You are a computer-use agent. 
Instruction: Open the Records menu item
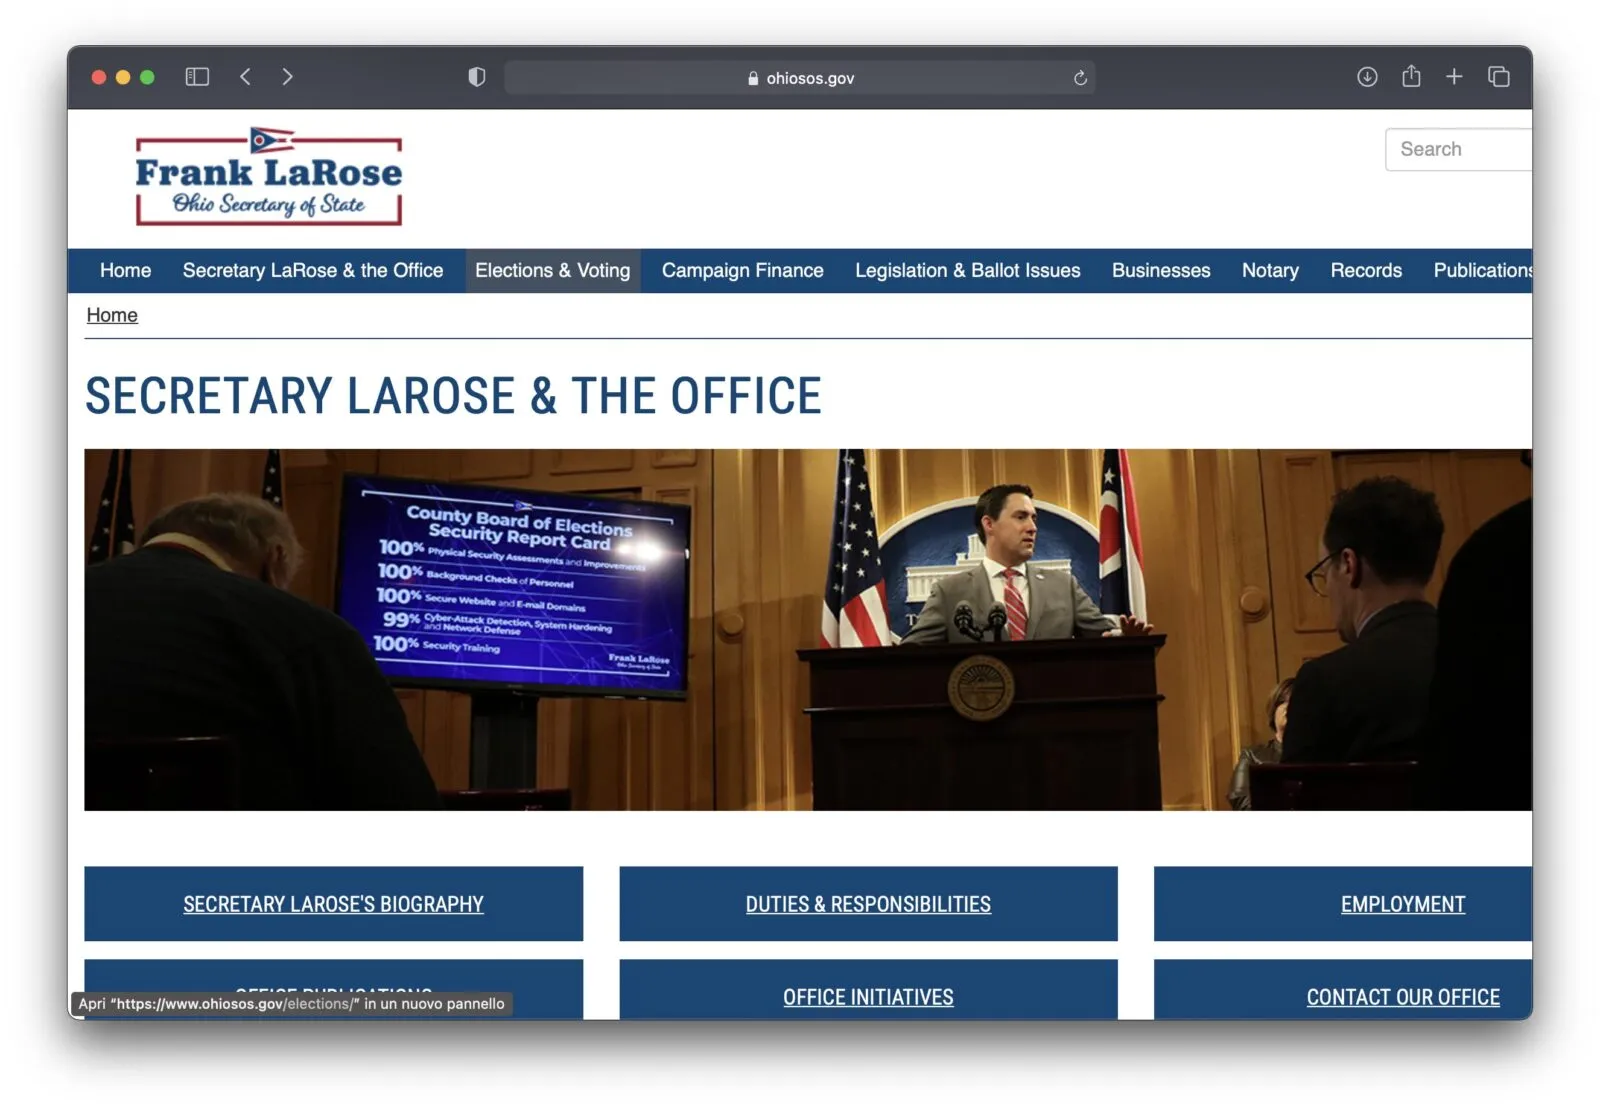point(1366,271)
